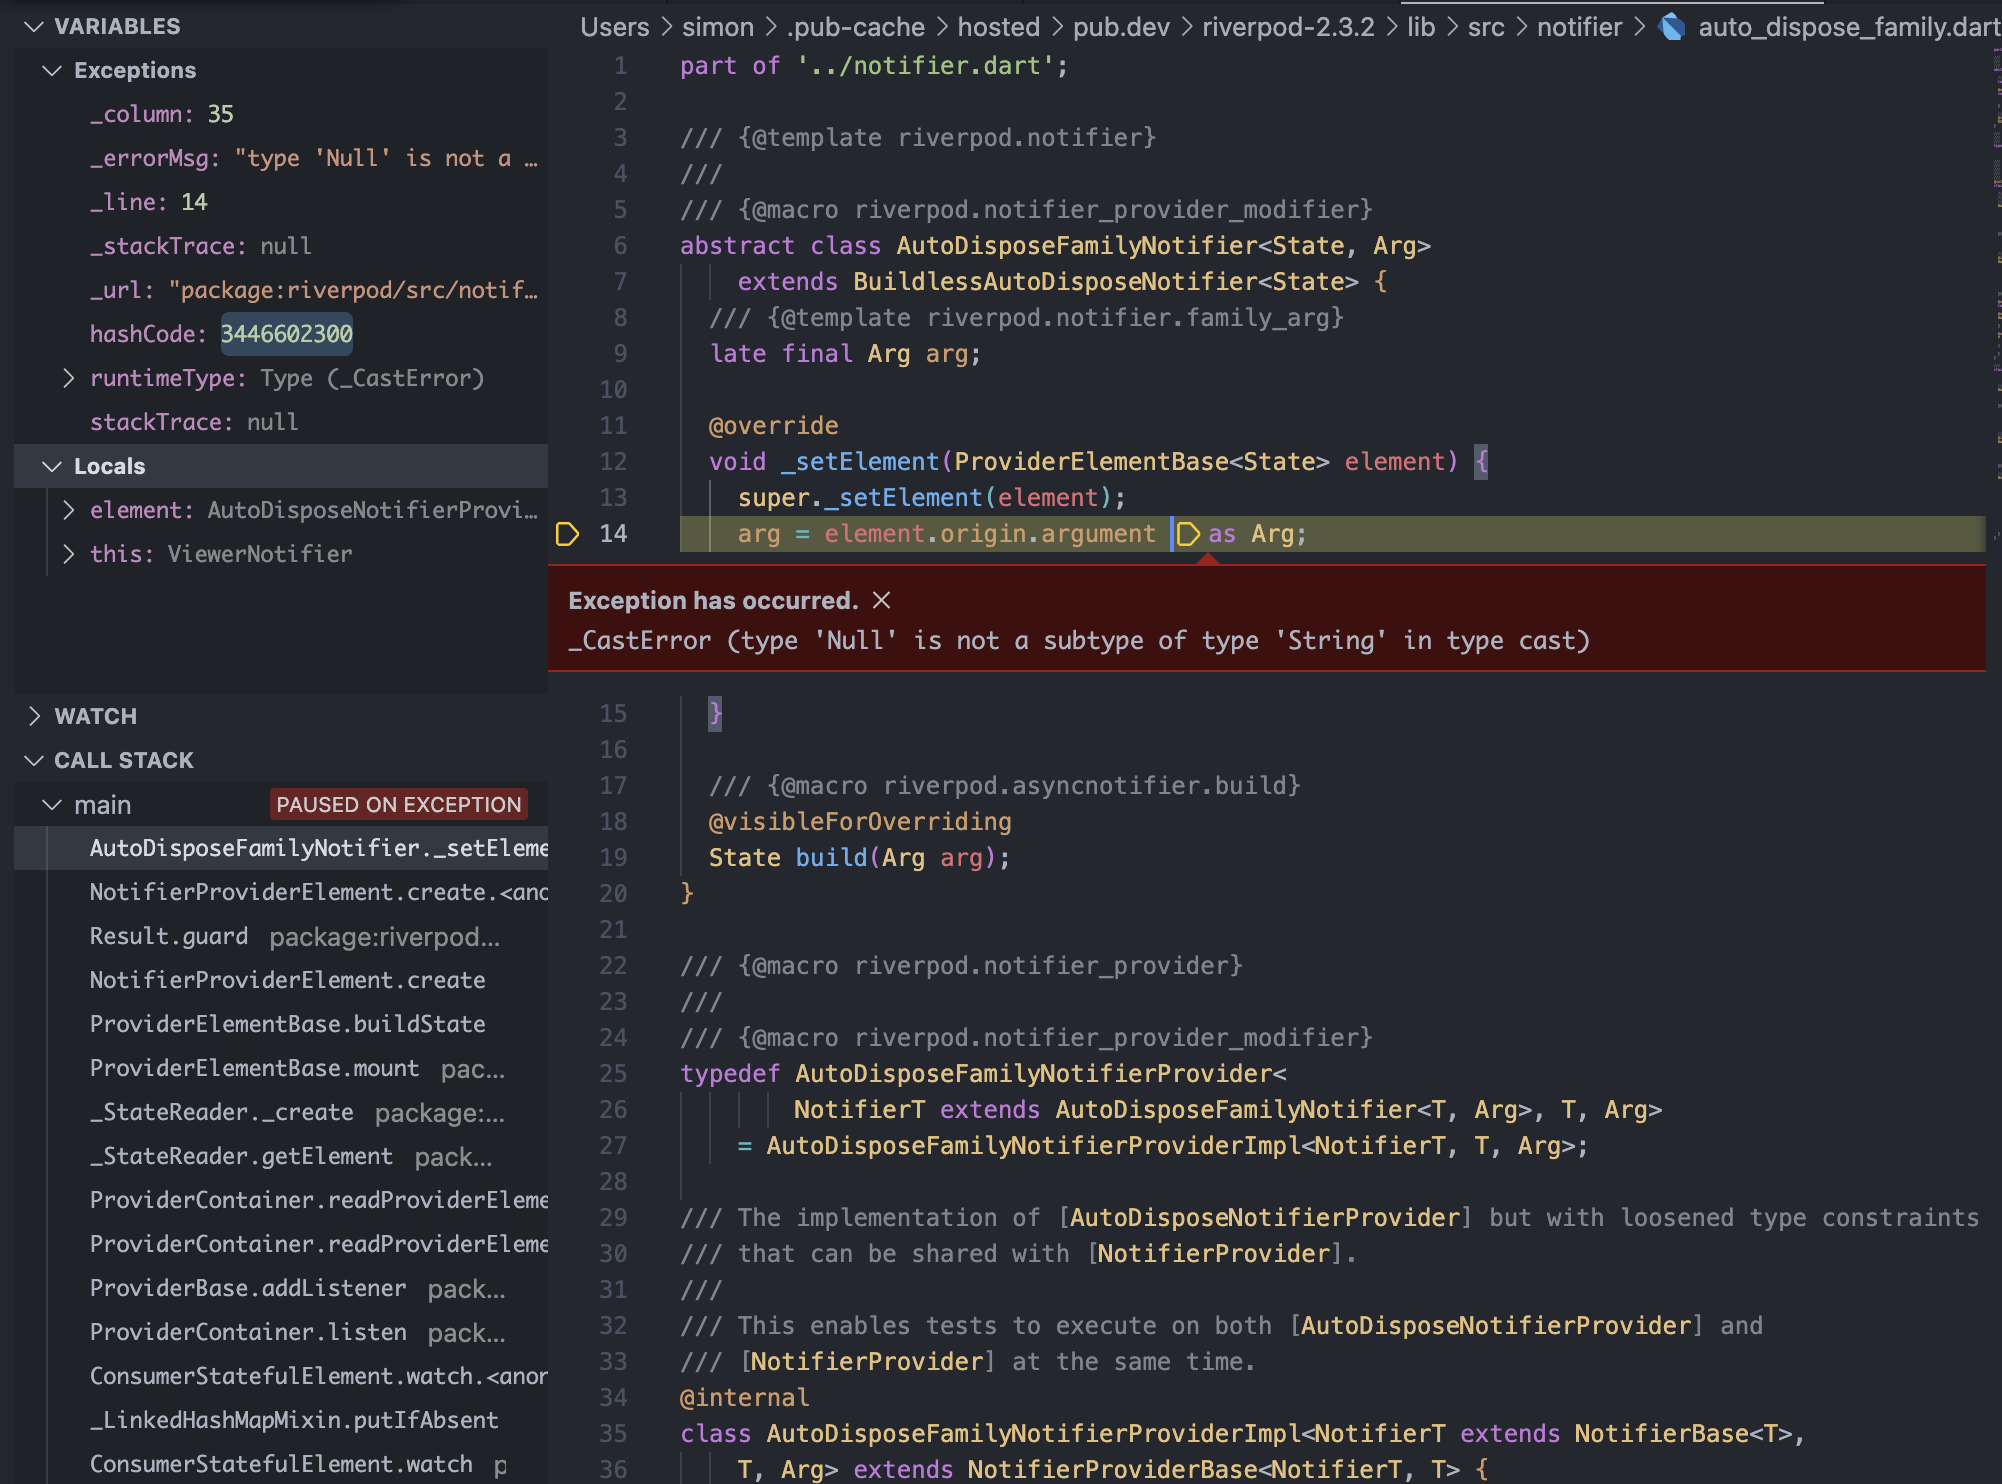Select the ProviderElementBase.buildState frame
Viewport: 2002px width, 1484px height.
(287, 1024)
